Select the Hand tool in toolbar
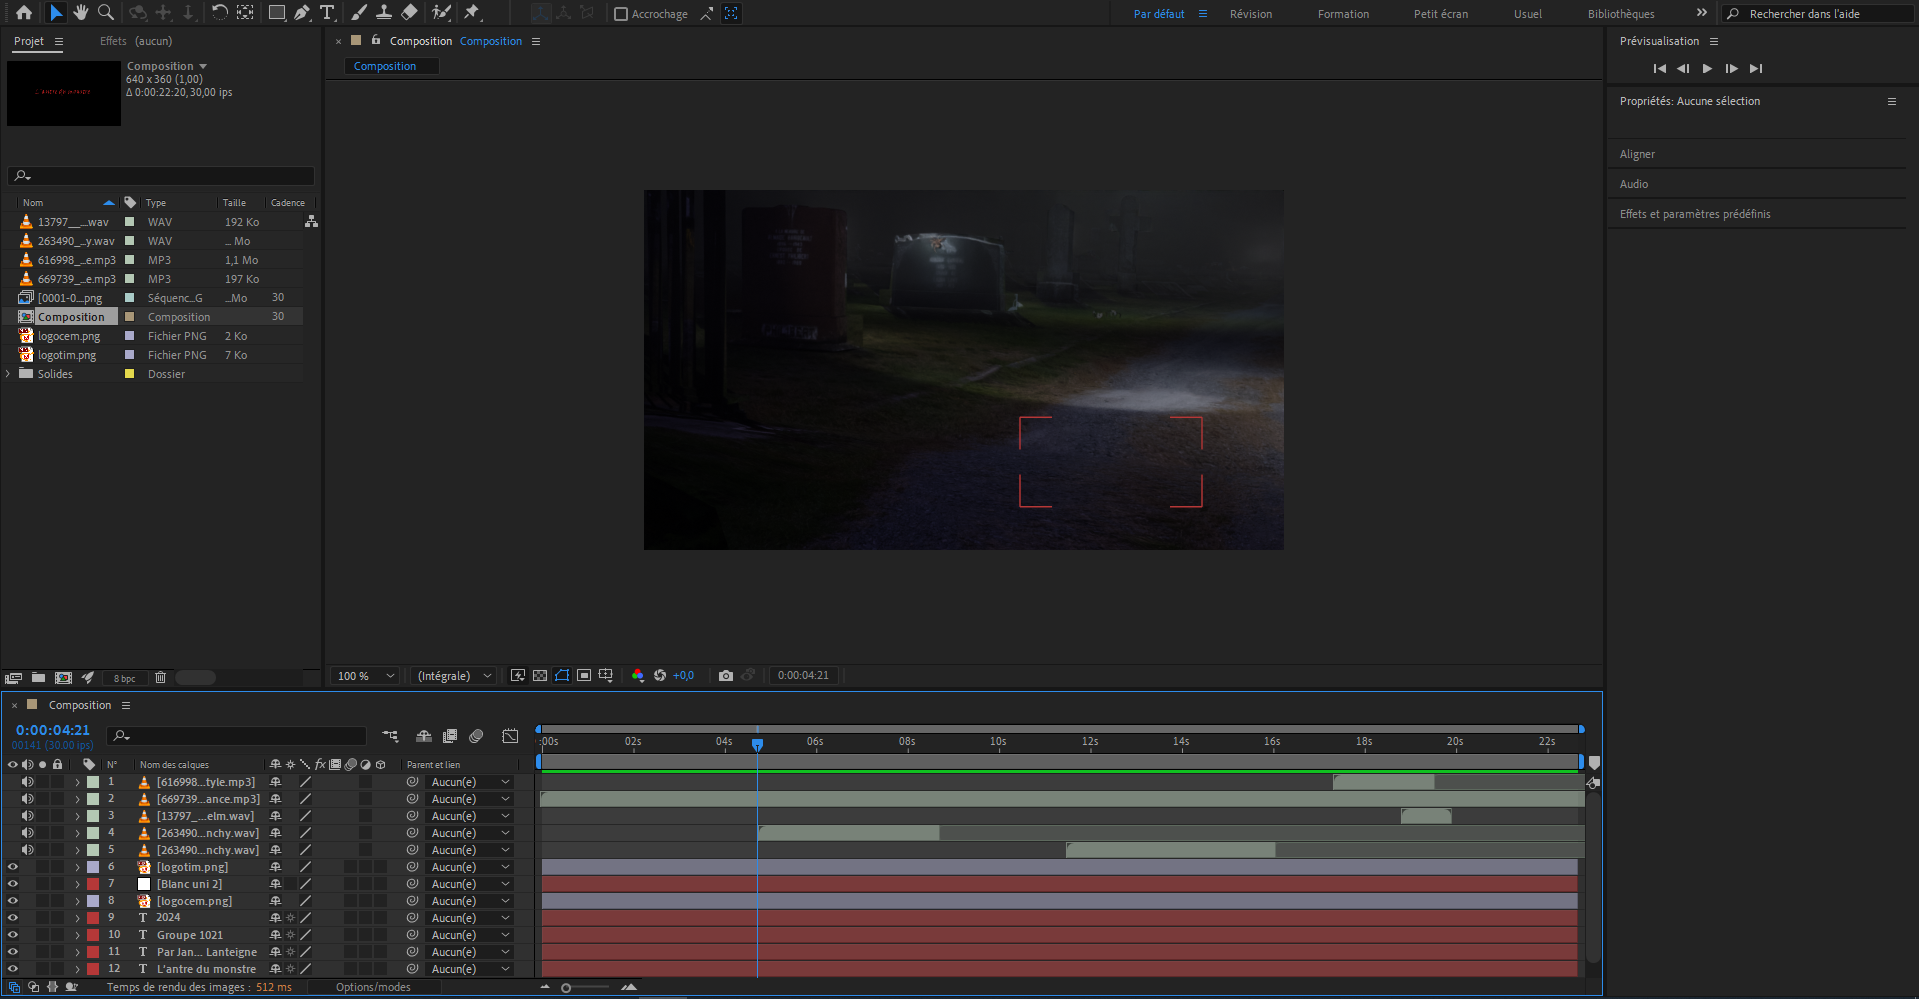The width and height of the screenshot is (1919, 999). tap(80, 13)
